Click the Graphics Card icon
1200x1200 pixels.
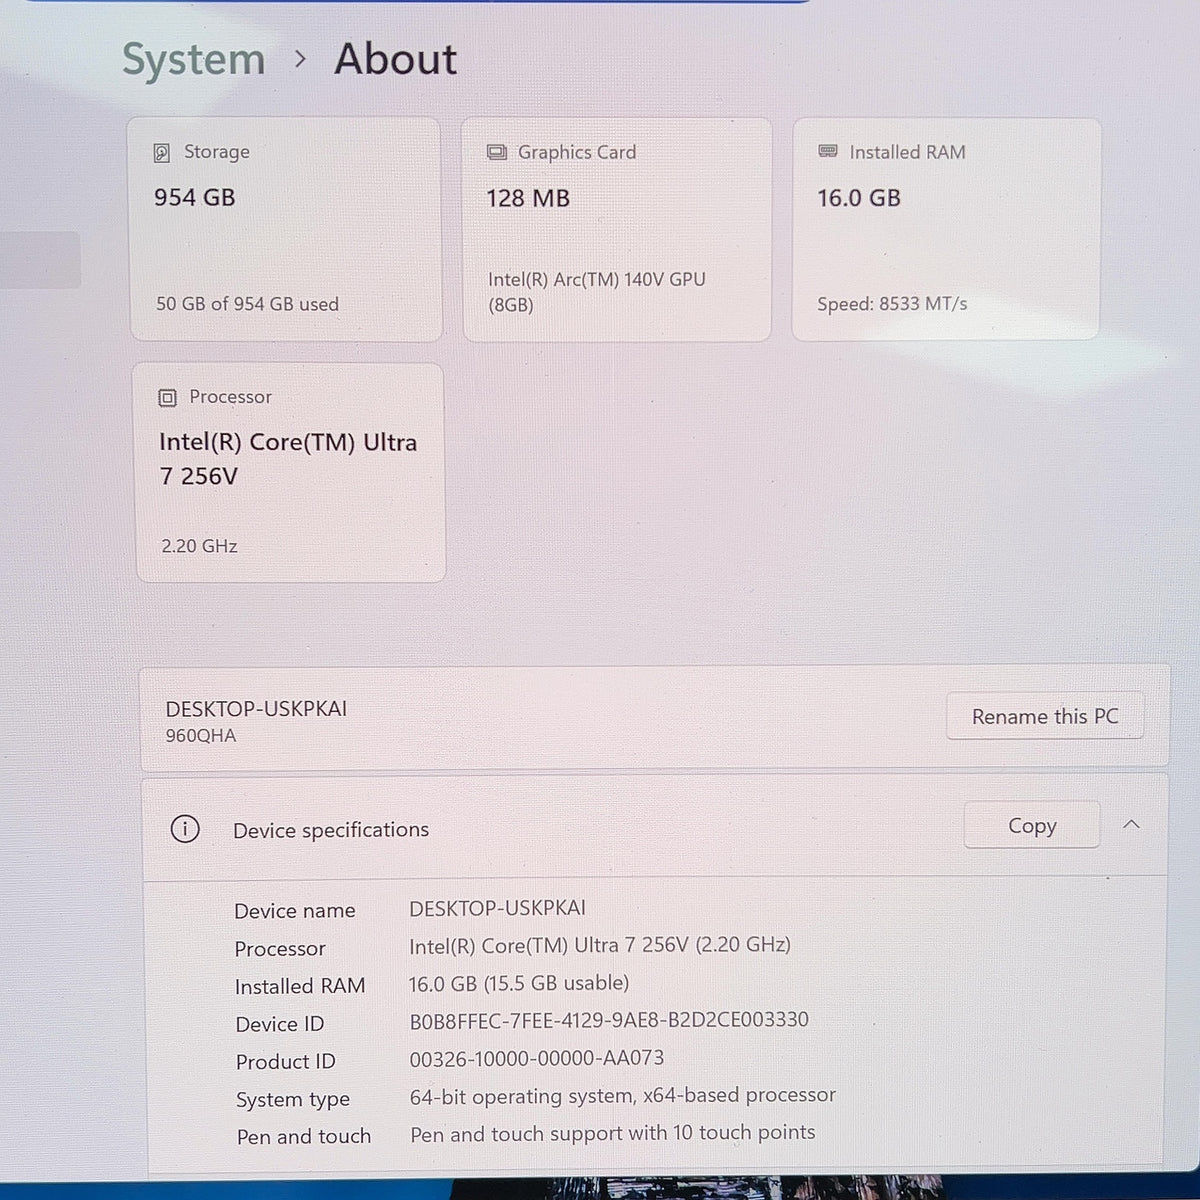497,152
